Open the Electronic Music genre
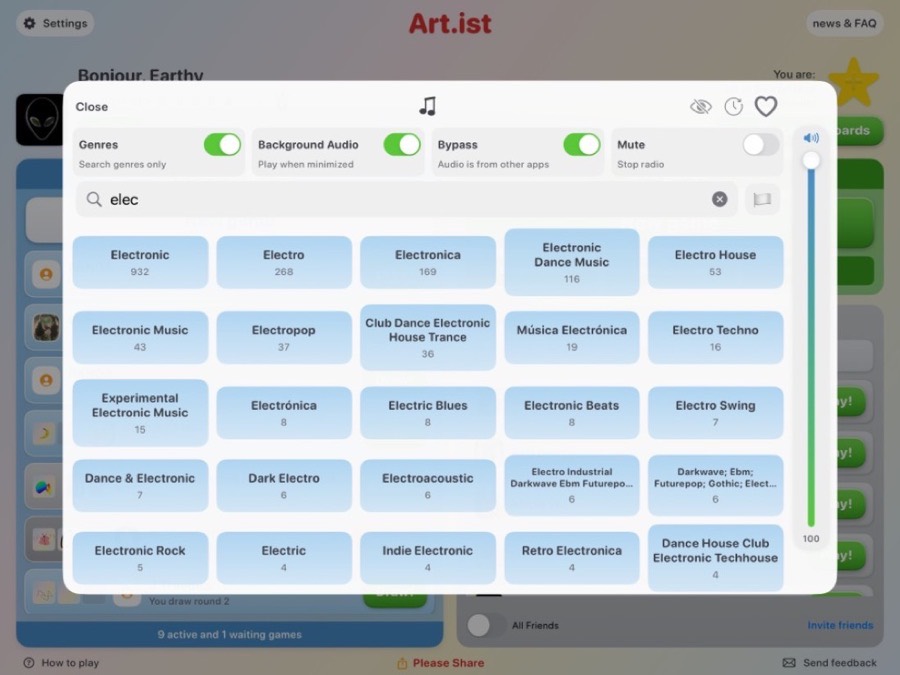The width and height of the screenshot is (900, 675). [x=140, y=338]
